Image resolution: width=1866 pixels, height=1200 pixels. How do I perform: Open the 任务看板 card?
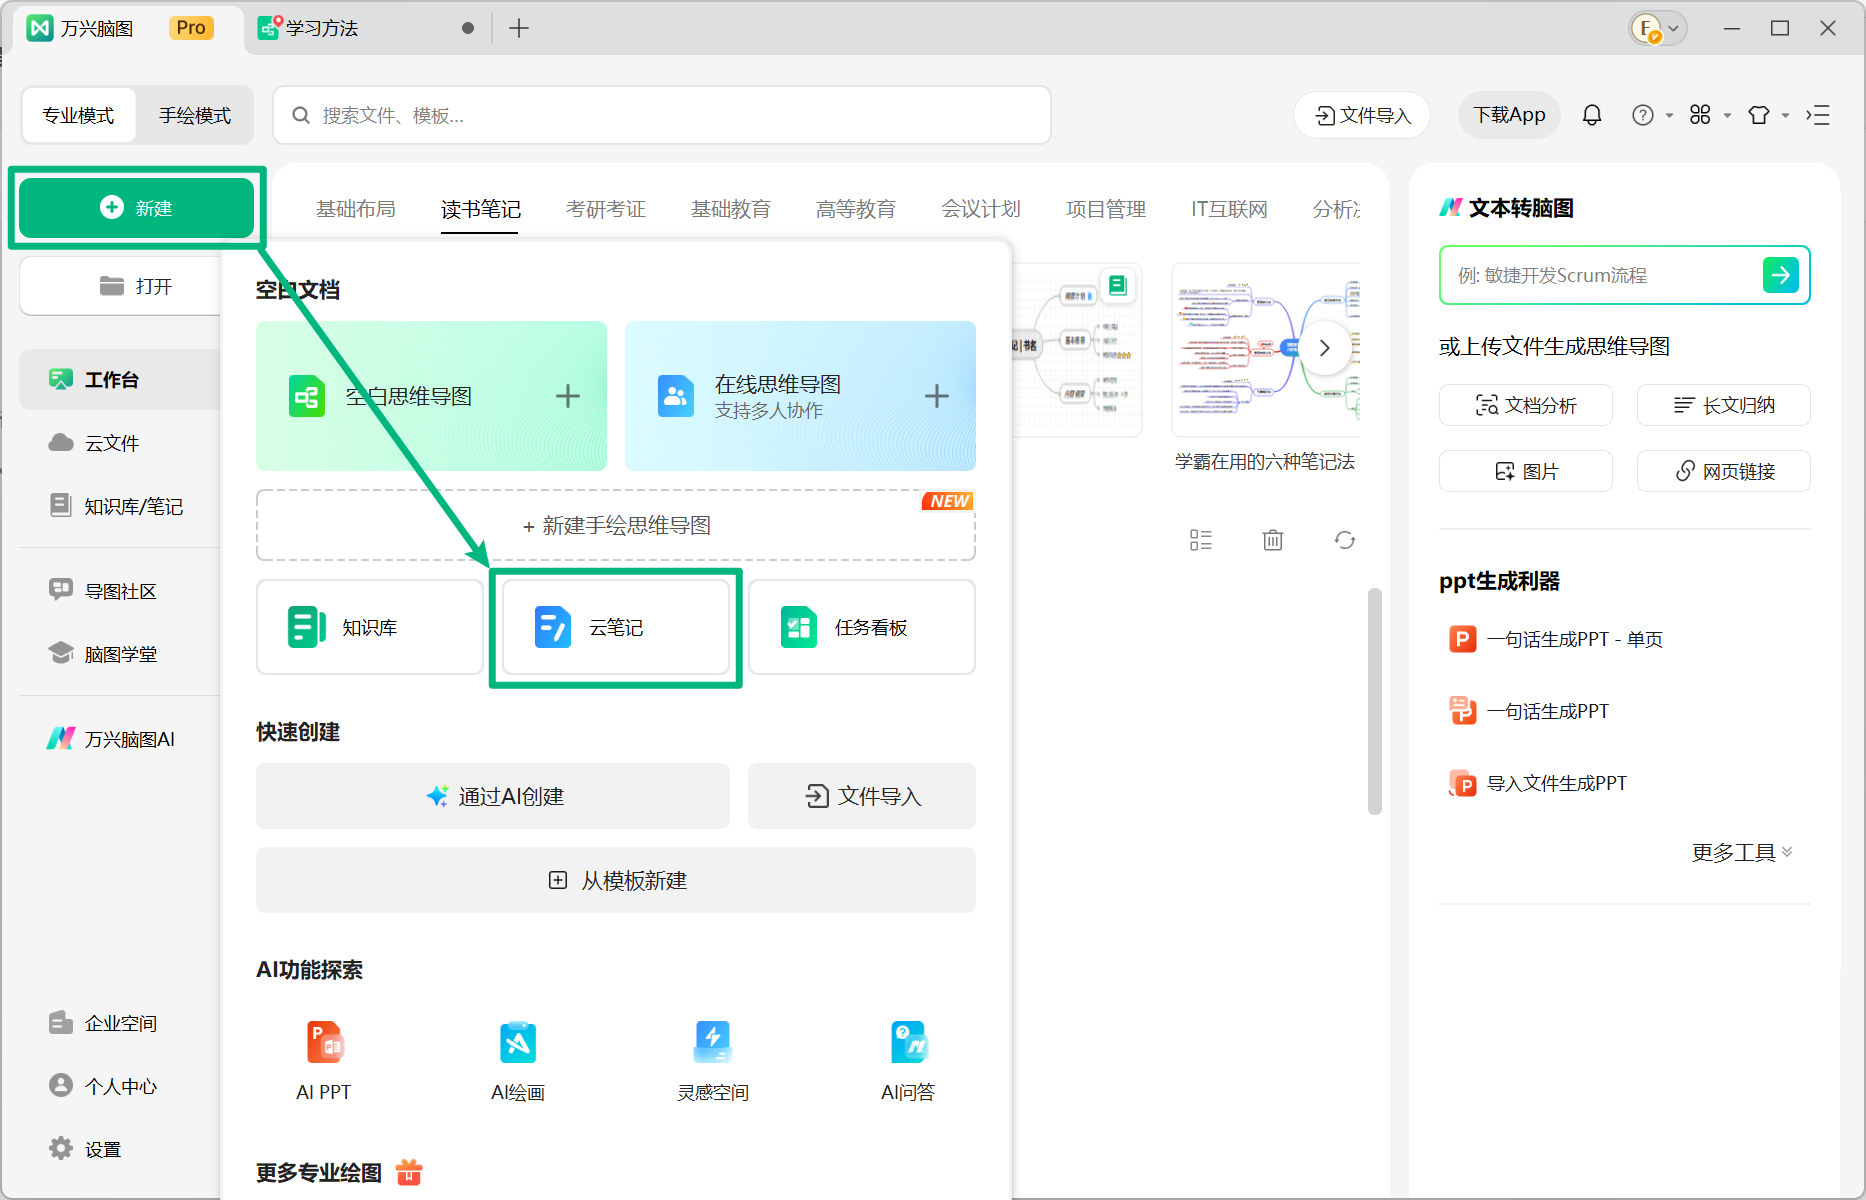pos(862,627)
